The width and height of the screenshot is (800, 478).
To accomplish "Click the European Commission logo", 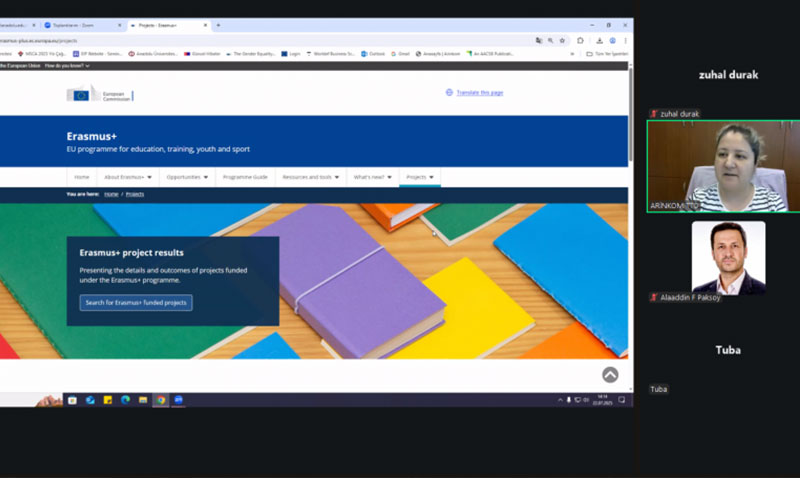I will tap(100, 93).
